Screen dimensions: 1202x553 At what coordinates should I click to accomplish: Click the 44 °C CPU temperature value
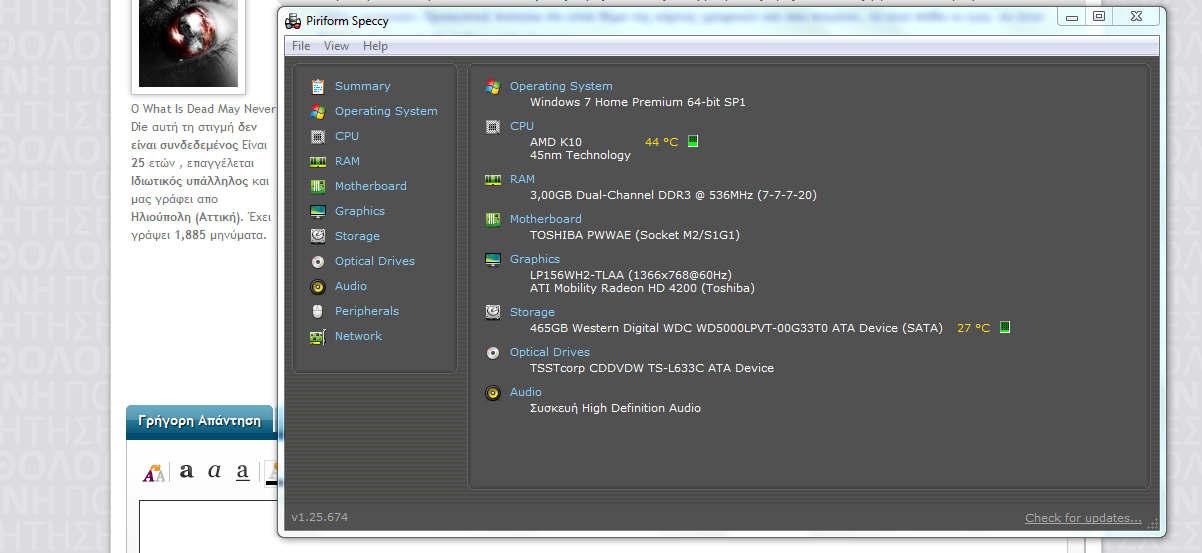(x=661, y=142)
